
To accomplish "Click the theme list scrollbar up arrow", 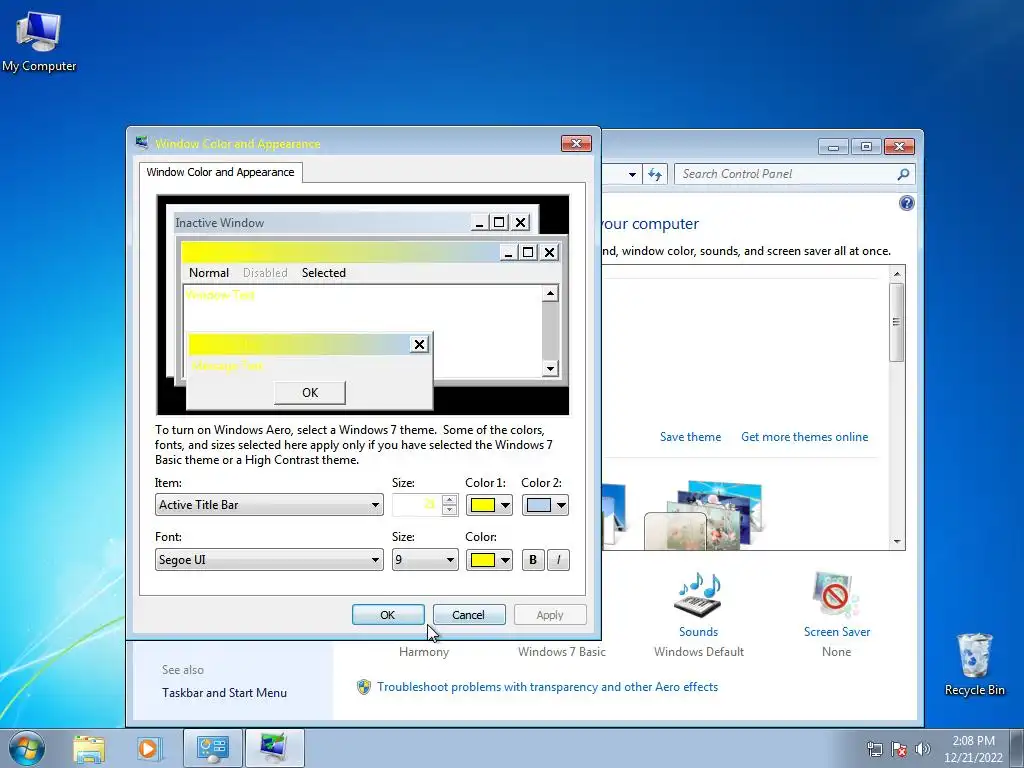I will (x=897, y=274).
